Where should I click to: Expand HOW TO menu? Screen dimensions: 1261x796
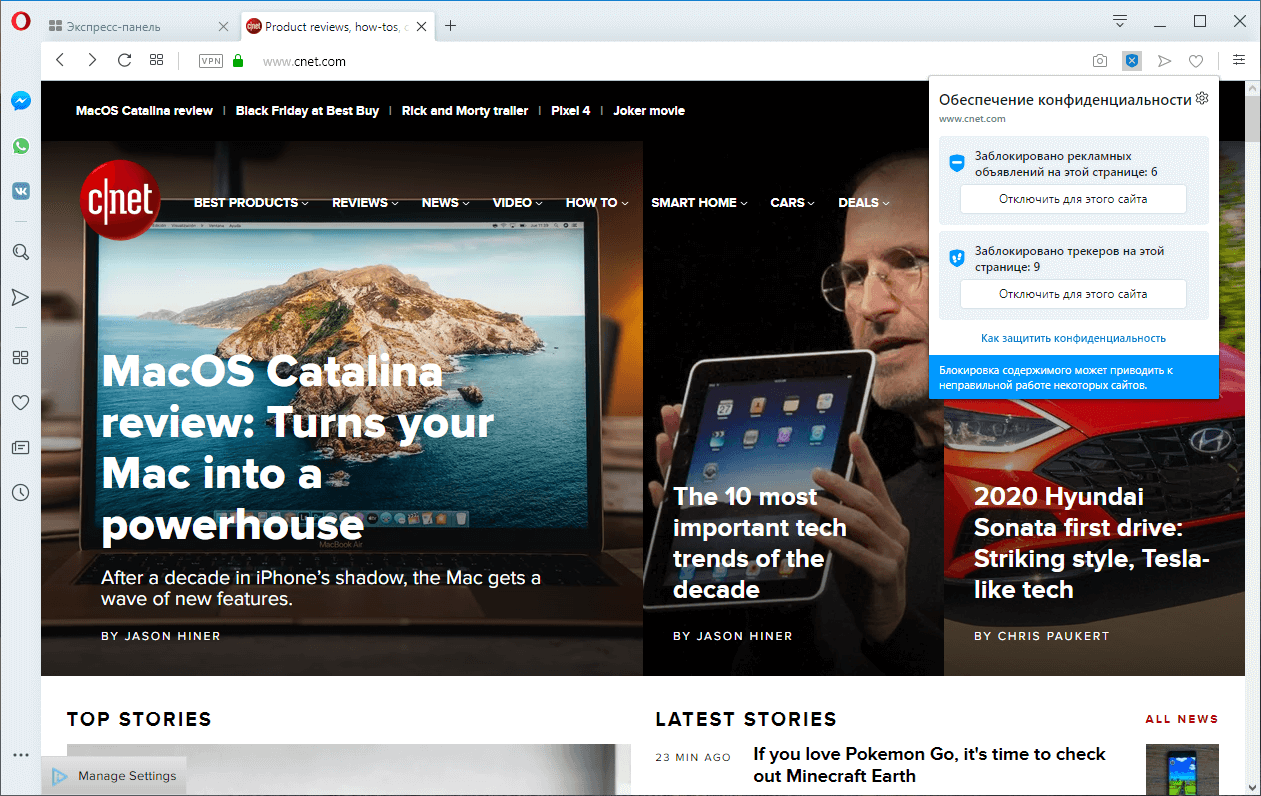[597, 202]
